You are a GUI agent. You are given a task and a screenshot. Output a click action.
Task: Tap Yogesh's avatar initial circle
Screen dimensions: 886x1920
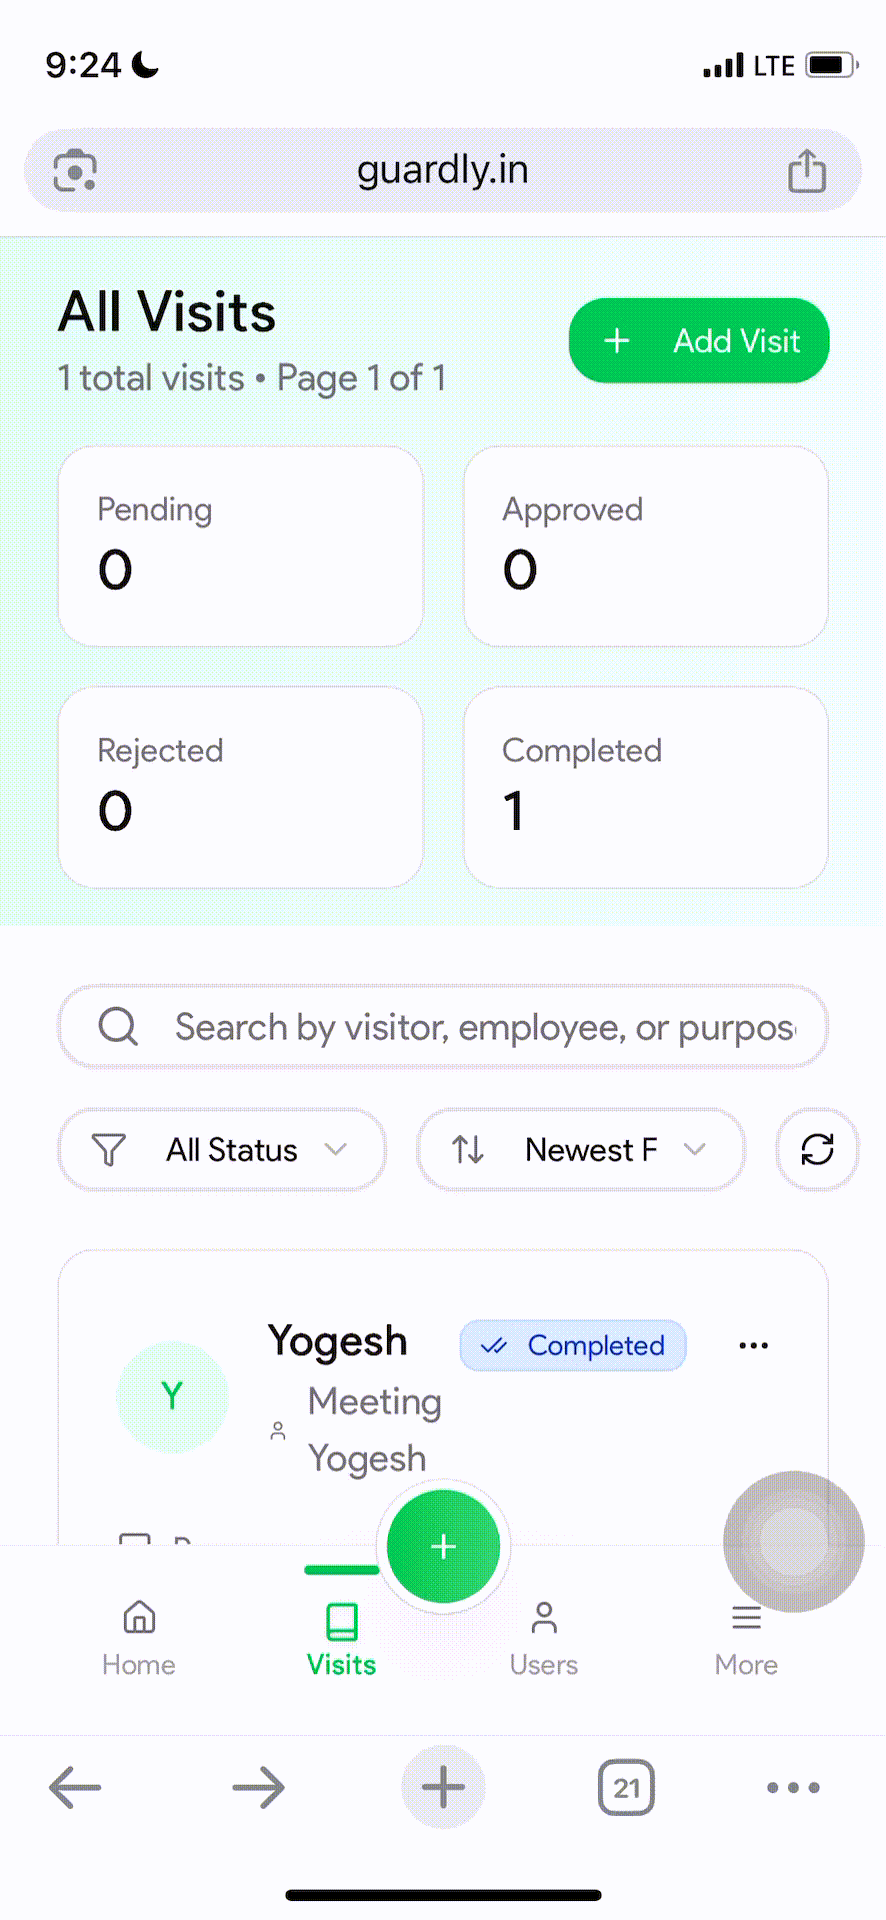(x=173, y=1397)
